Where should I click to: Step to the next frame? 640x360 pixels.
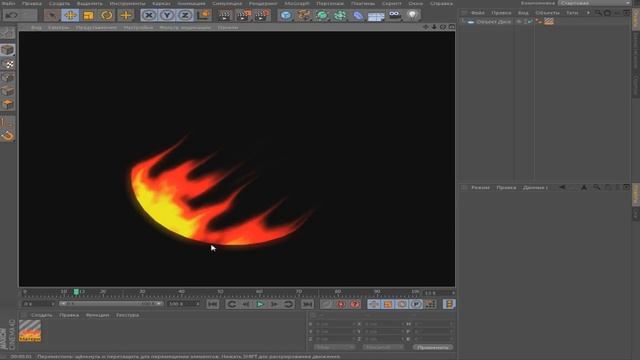point(274,304)
